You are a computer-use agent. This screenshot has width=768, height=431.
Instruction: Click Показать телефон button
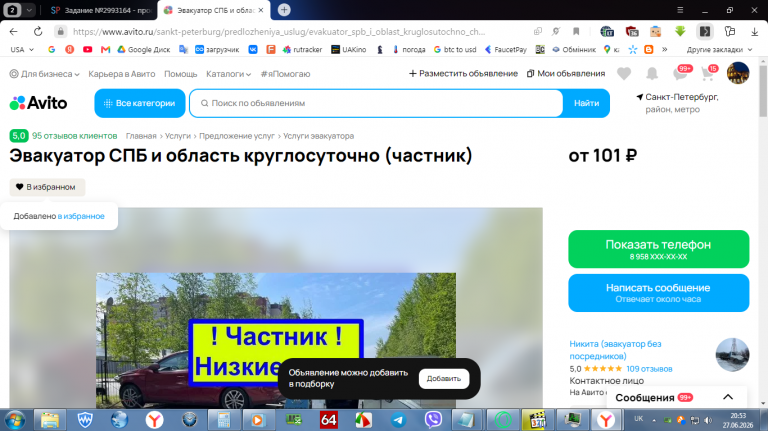[658, 249]
